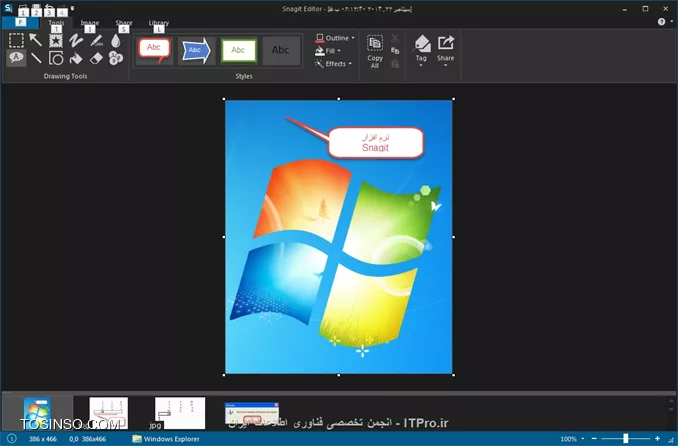The height and width of the screenshot is (446, 678).
Task: Select the Fill paint bucket tool
Action: pos(76,58)
